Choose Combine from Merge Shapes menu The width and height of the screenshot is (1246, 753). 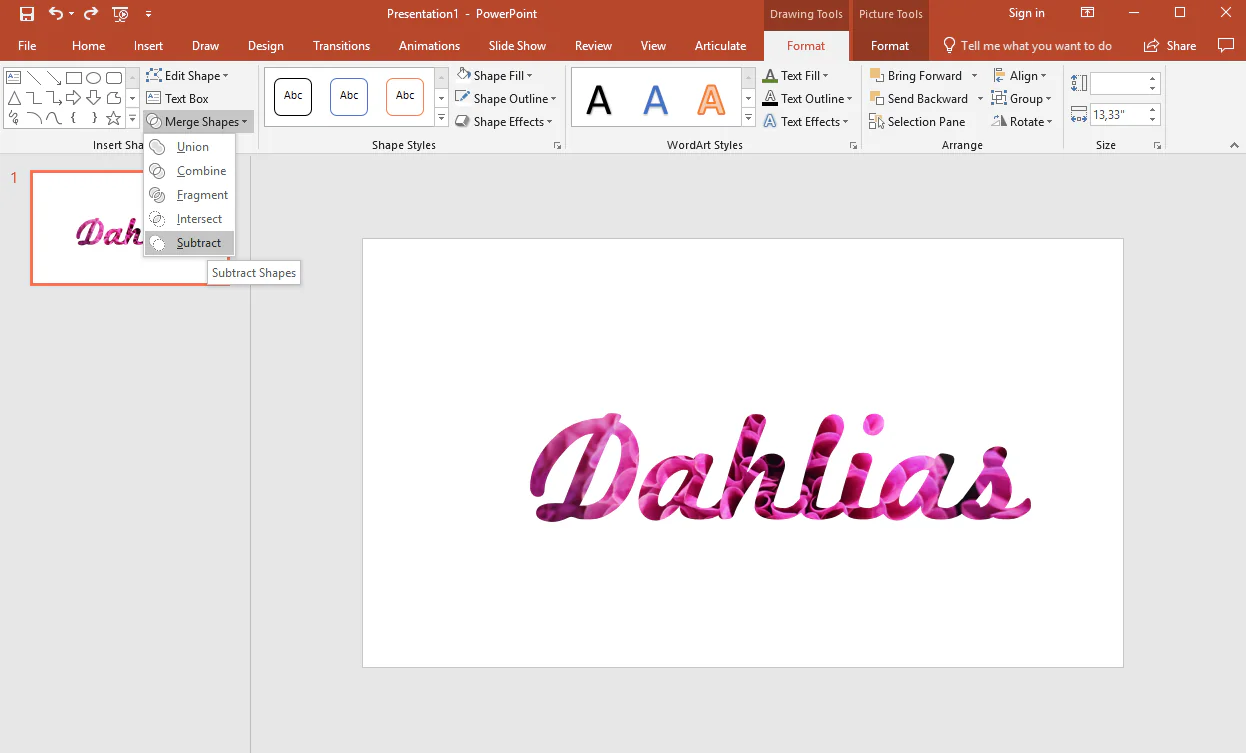coord(189,170)
